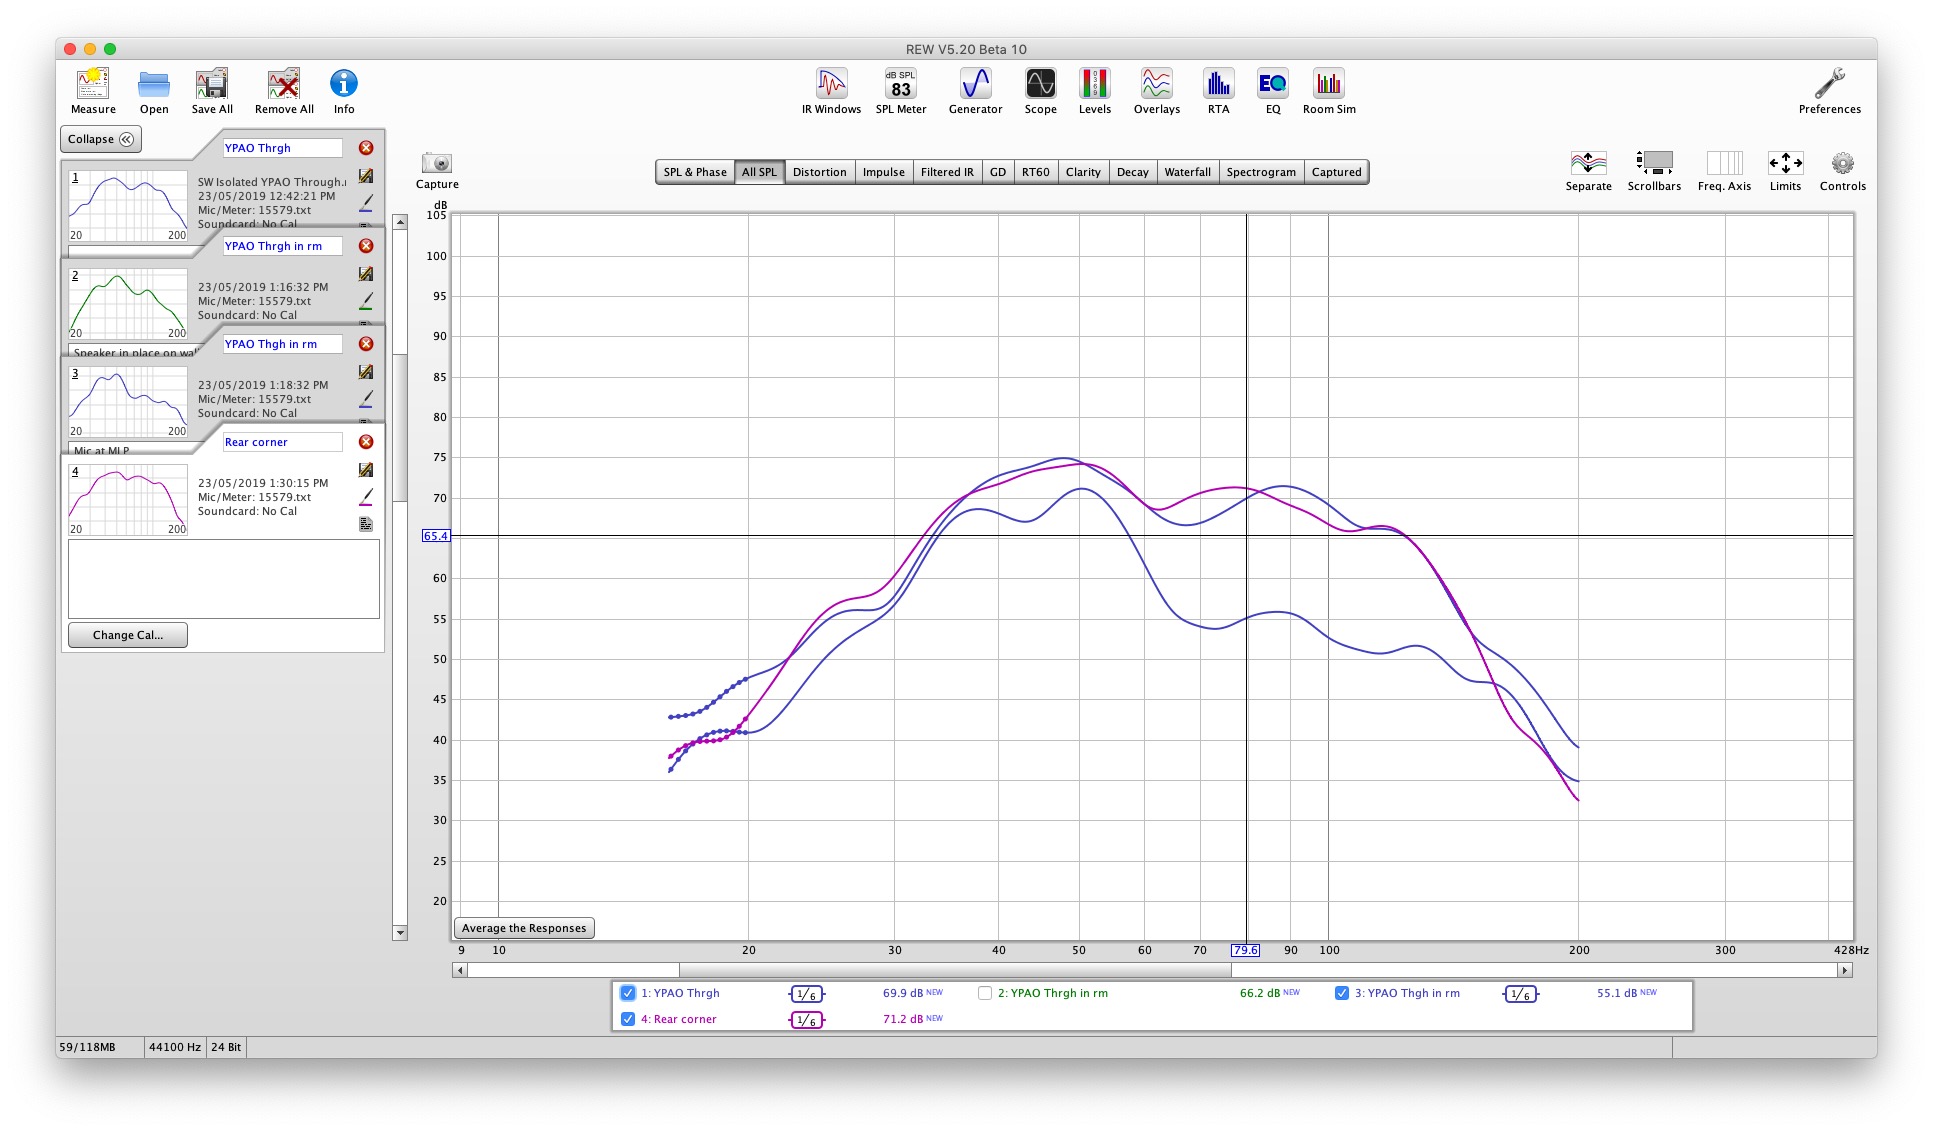Click the Capture camera icon
This screenshot has height=1132, width=1933.
pos(437,164)
